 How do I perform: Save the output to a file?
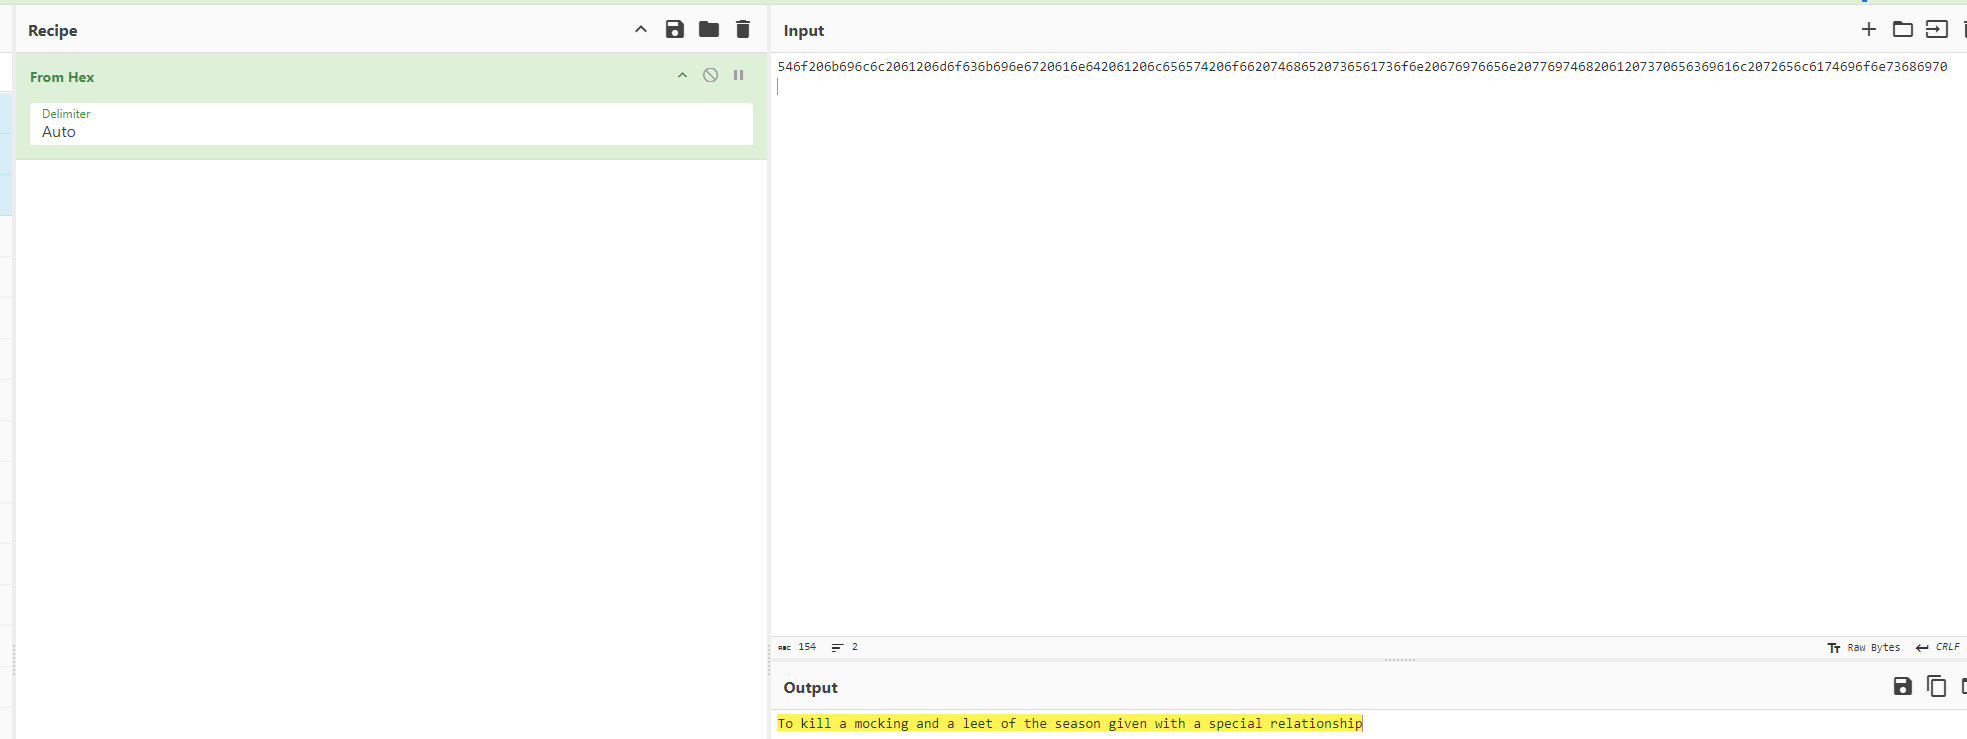pyautogui.click(x=1902, y=686)
